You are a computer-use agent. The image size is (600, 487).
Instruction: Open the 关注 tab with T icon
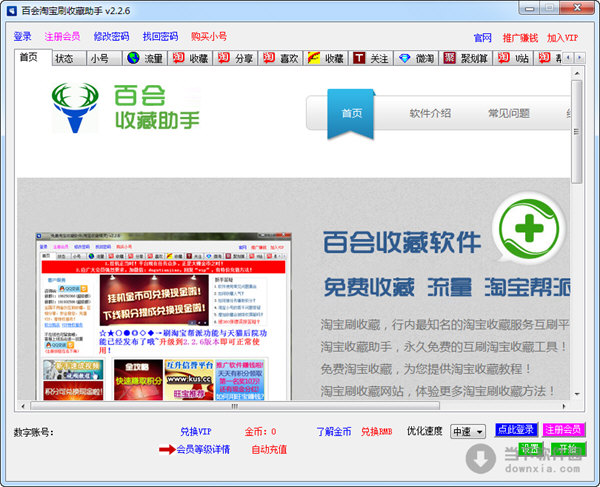tap(371, 58)
